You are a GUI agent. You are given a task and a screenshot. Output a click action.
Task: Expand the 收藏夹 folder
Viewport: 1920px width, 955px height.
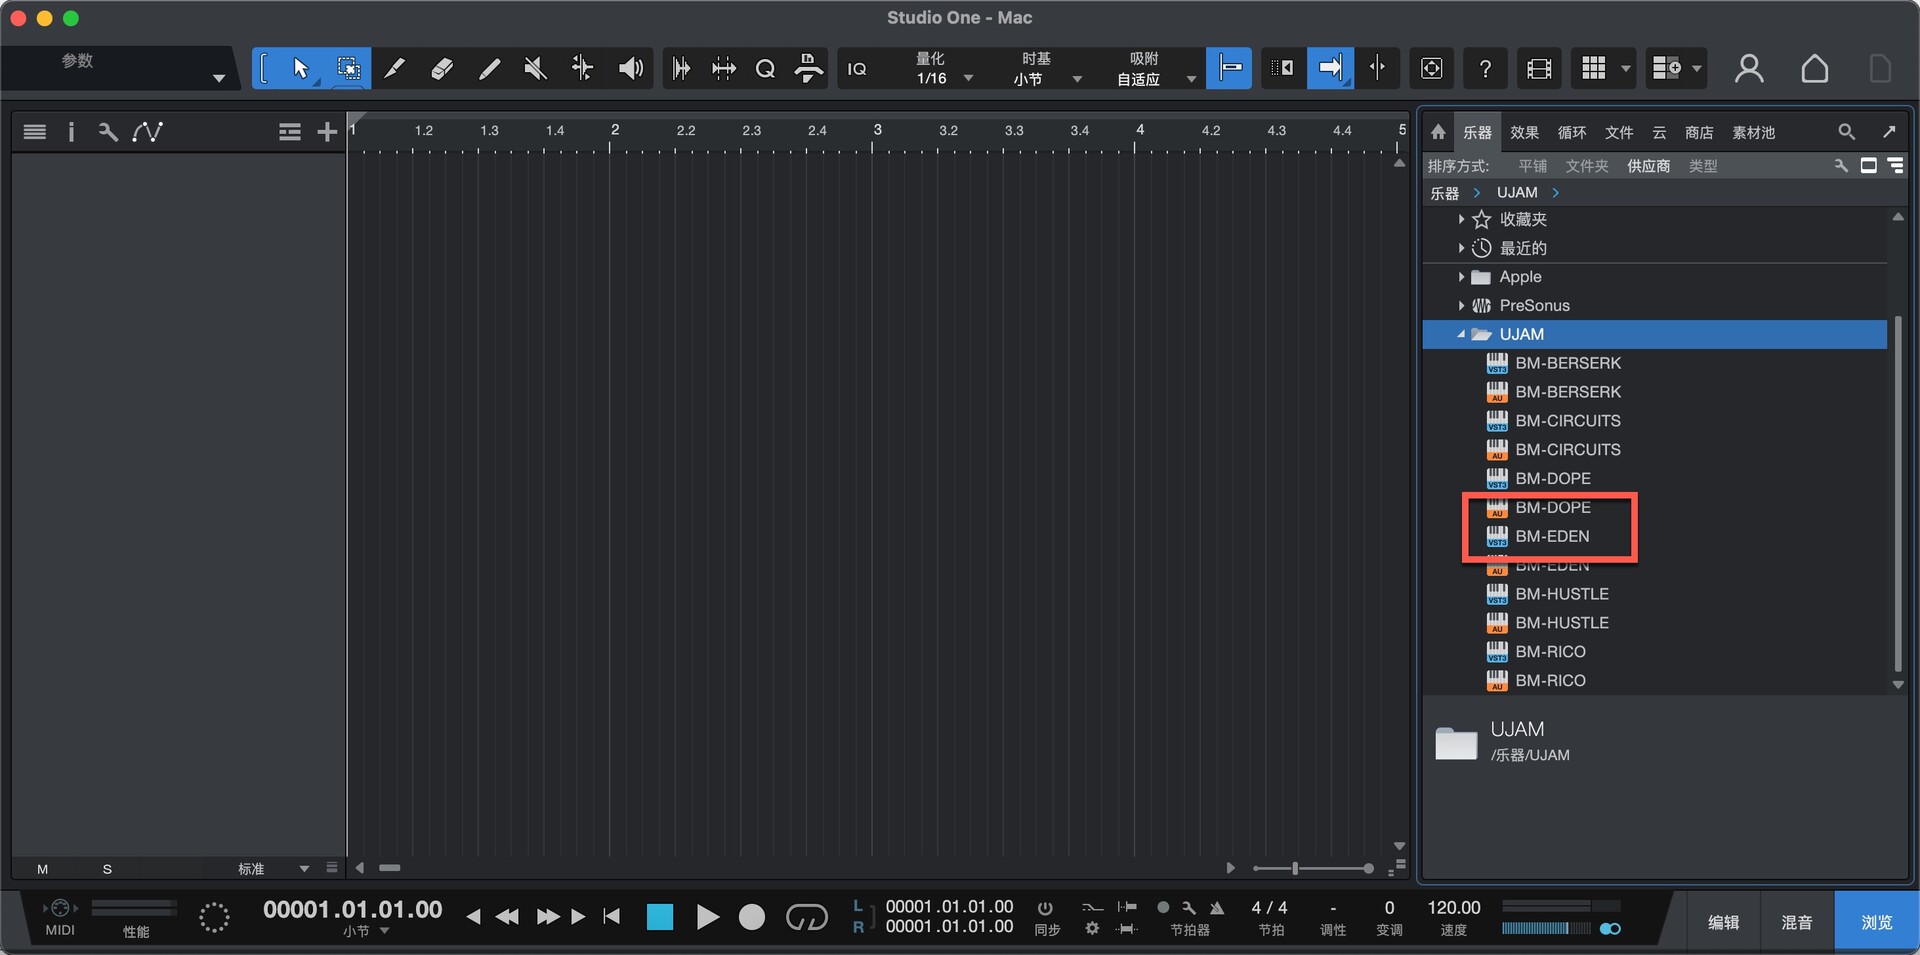click(1461, 219)
